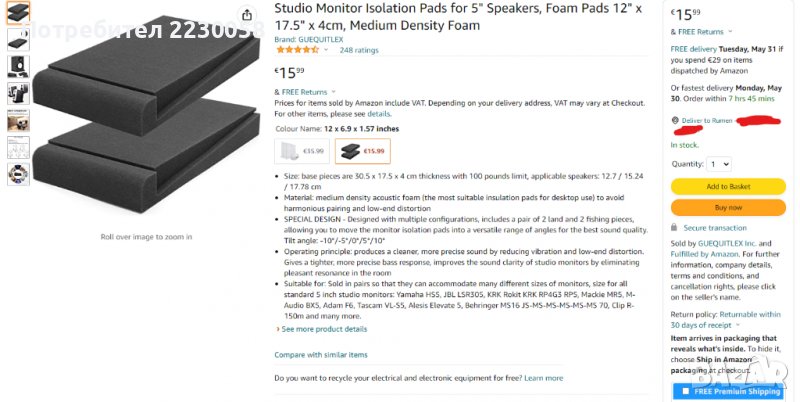Expand See more product details

coord(322,329)
